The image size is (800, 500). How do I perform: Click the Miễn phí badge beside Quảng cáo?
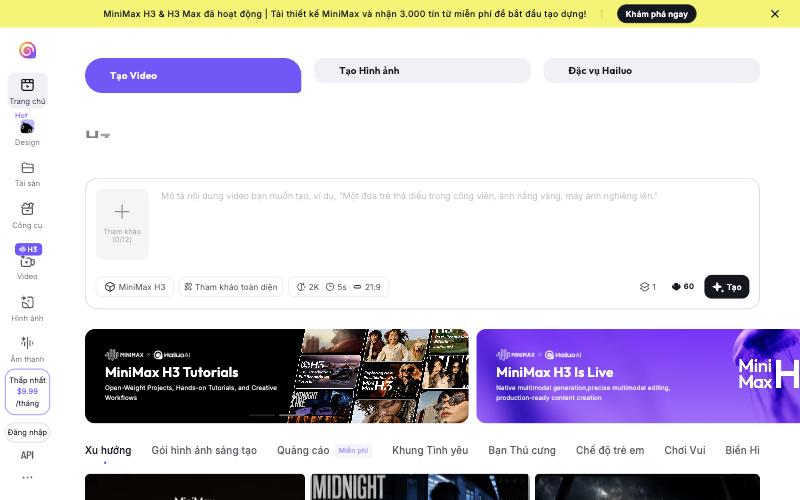353,451
